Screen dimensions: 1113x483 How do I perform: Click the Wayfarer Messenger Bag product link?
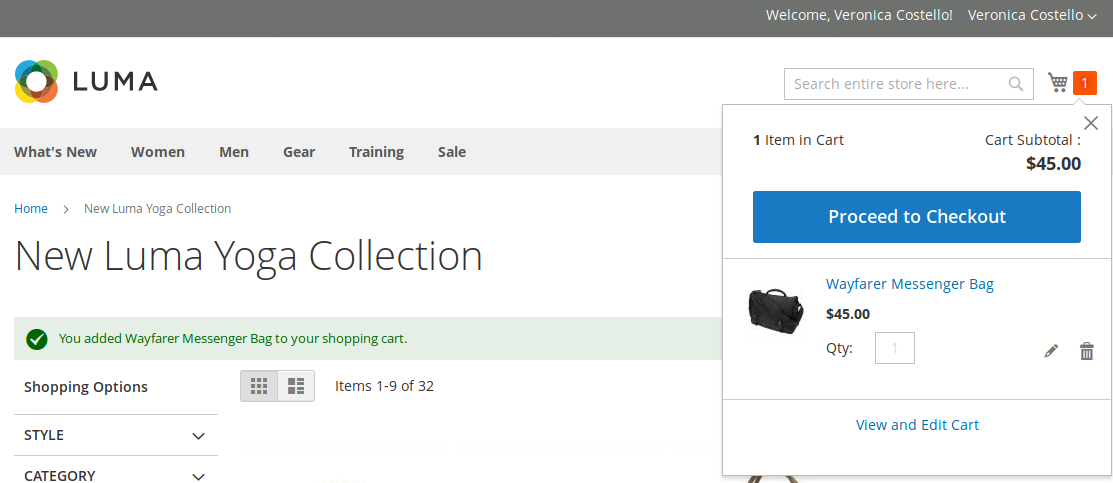909,284
